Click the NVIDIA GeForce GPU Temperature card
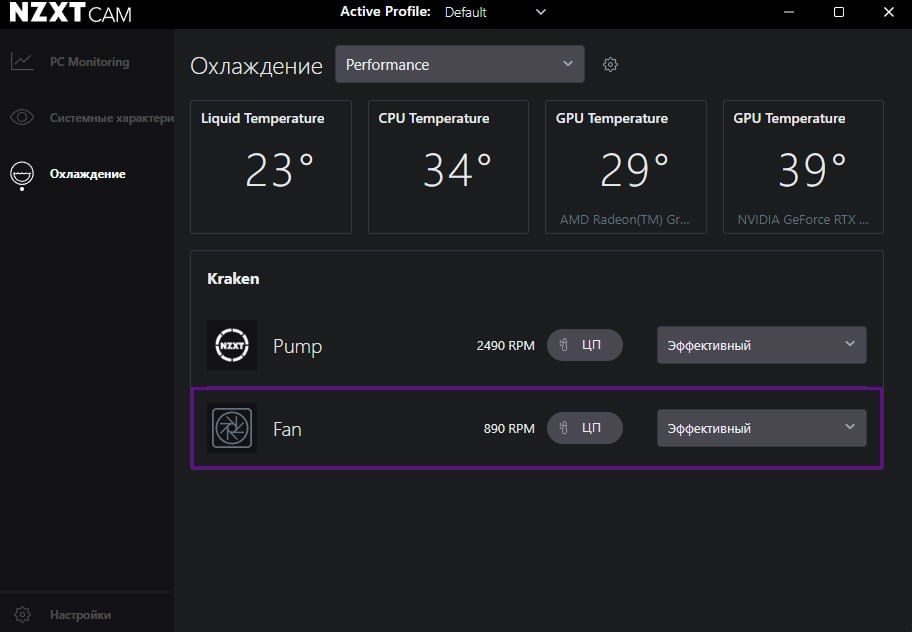Image resolution: width=912 pixels, height=632 pixels. pyautogui.click(x=803, y=167)
